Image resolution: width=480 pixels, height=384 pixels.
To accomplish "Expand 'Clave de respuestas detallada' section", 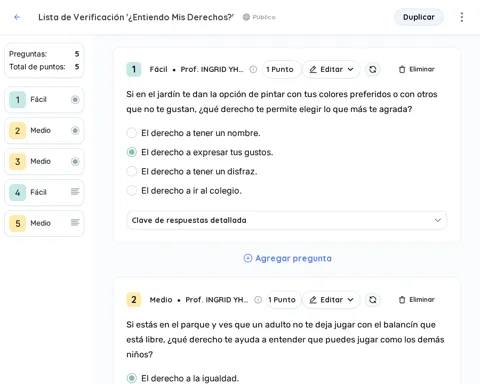I will (286, 220).
